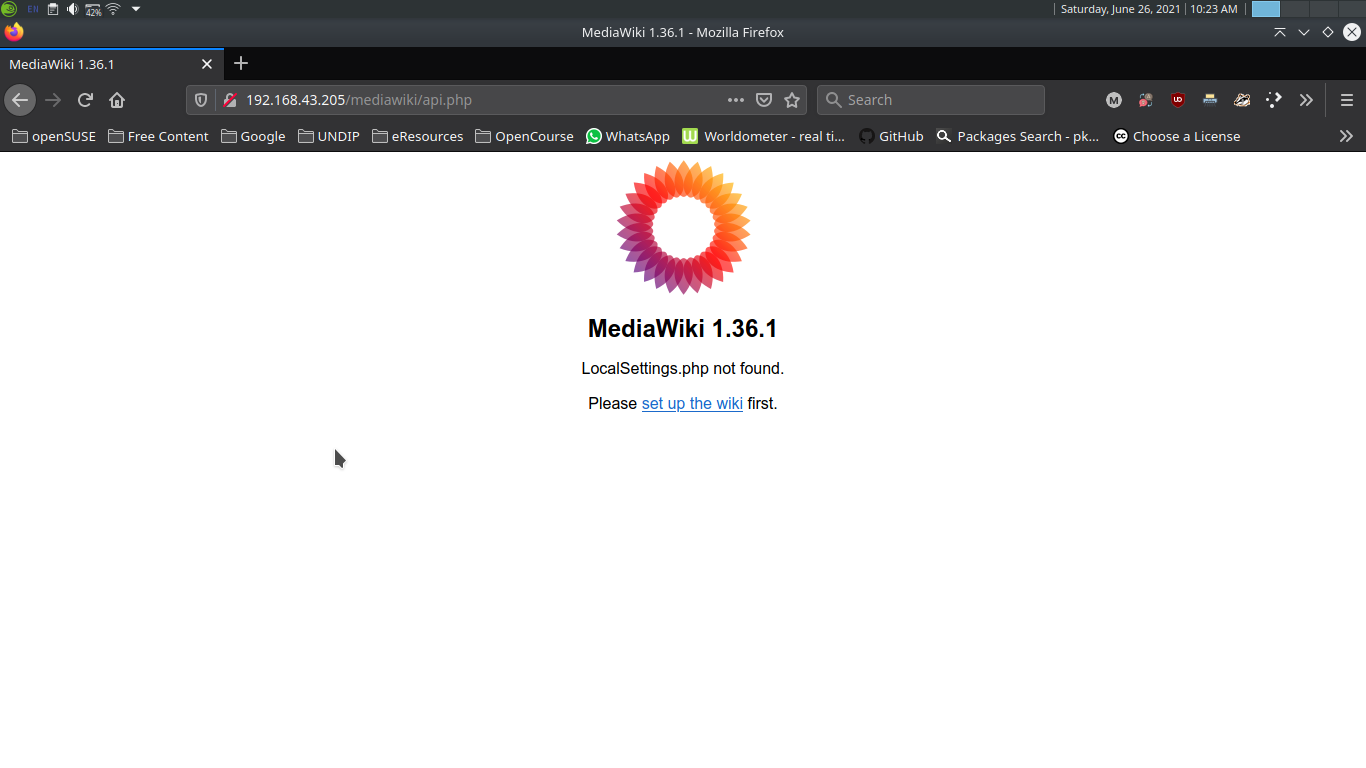Image resolution: width=1366 pixels, height=768 pixels.
Task: Show more bookmarks via the chevron
Action: pyautogui.click(x=1346, y=136)
